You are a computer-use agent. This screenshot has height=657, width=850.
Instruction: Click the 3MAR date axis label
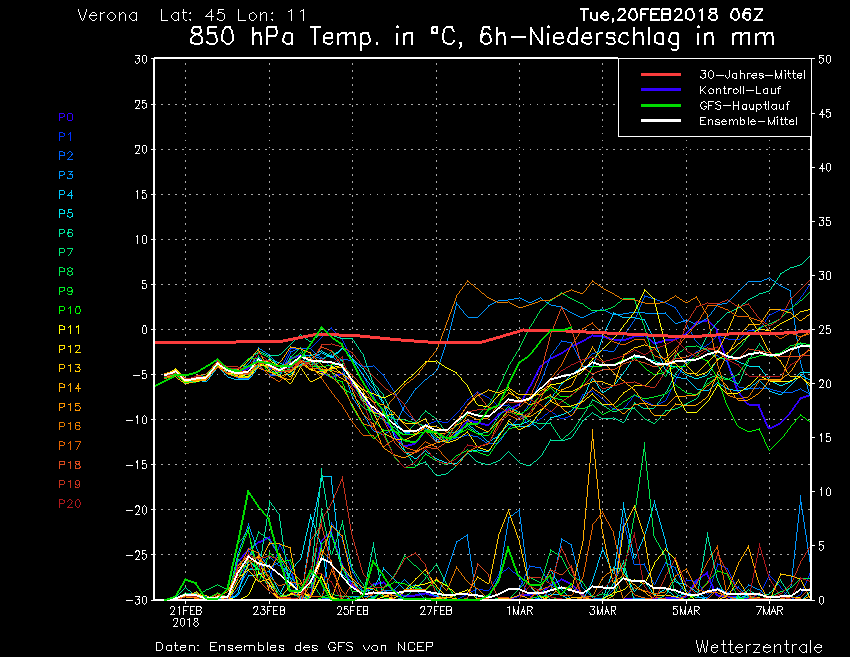[x=603, y=611]
